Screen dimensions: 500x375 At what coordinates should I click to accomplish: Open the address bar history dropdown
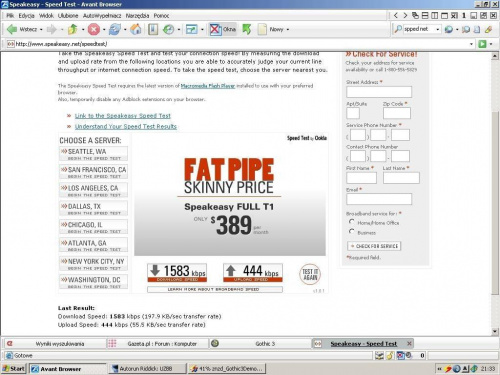[x=471, y=44]
